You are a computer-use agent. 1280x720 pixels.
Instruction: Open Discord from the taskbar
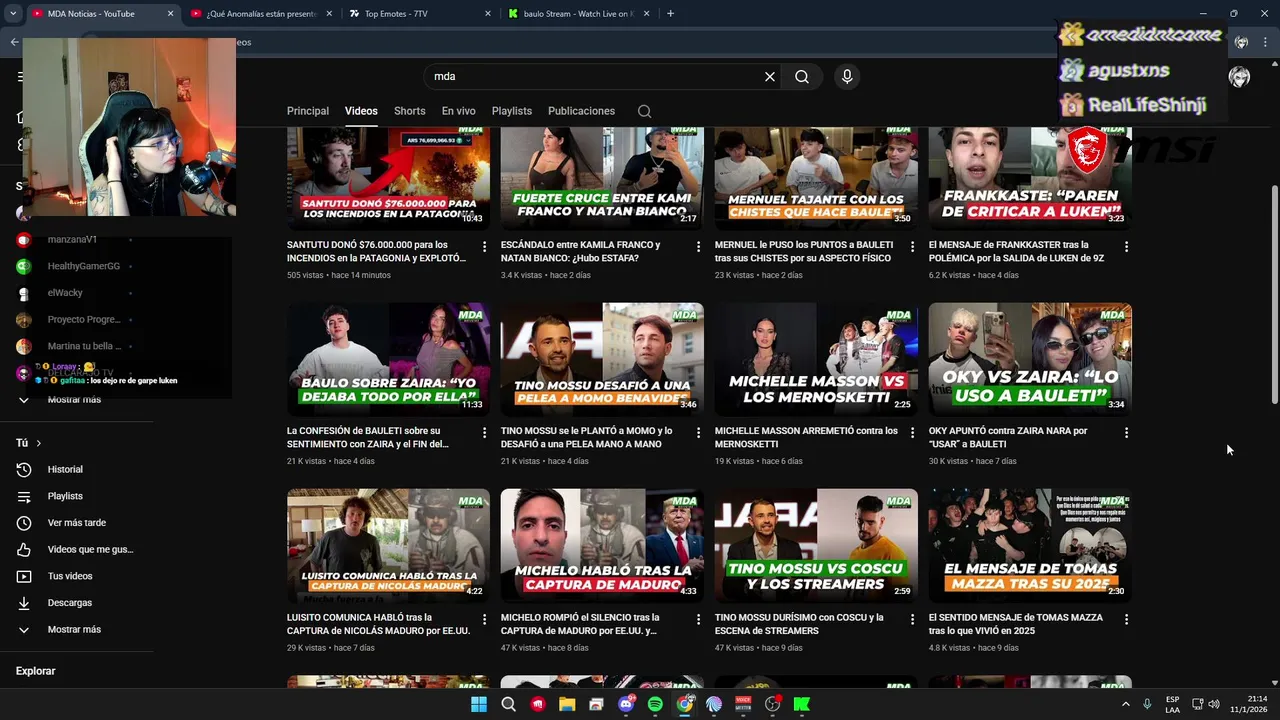[x=626, y=704]
